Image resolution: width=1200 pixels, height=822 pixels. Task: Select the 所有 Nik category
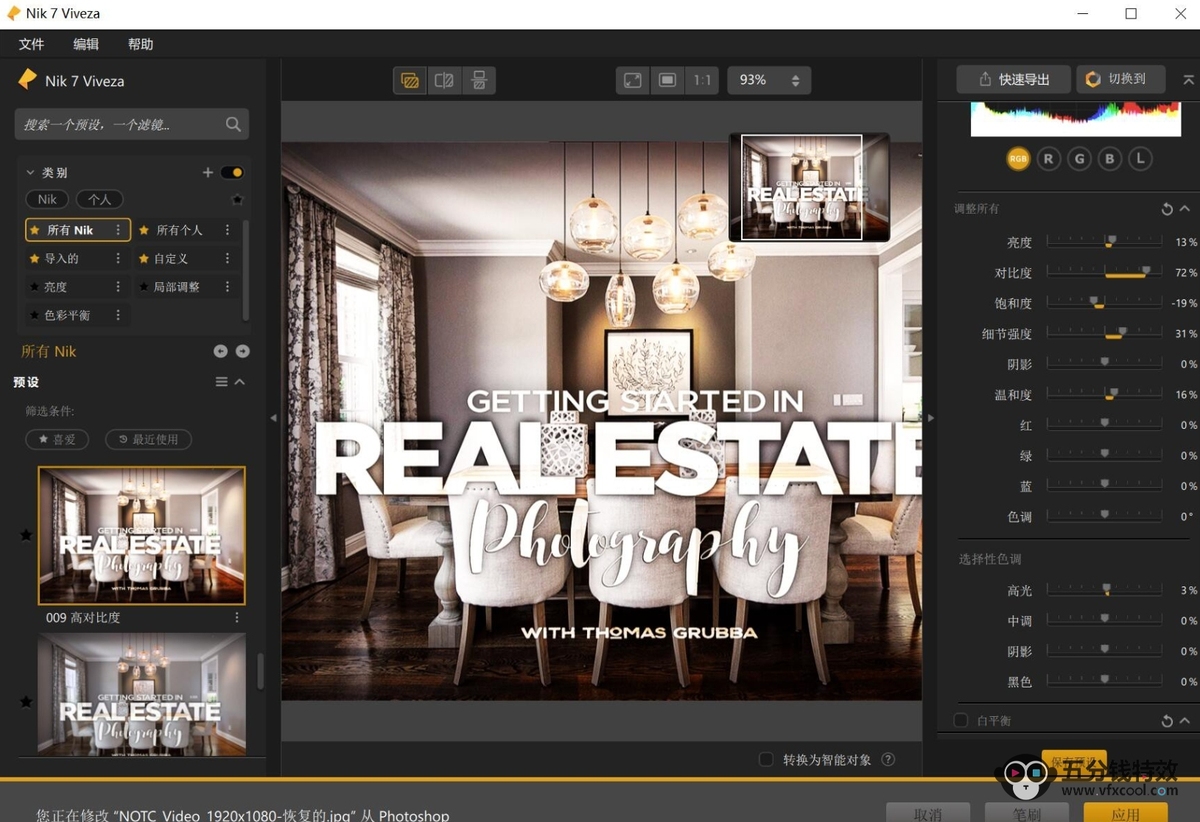[78, 230]
